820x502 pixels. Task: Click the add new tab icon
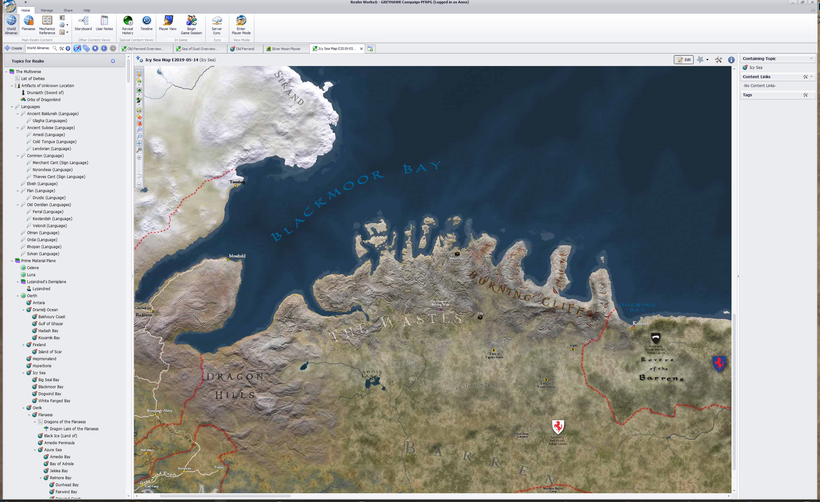point(370,49)
